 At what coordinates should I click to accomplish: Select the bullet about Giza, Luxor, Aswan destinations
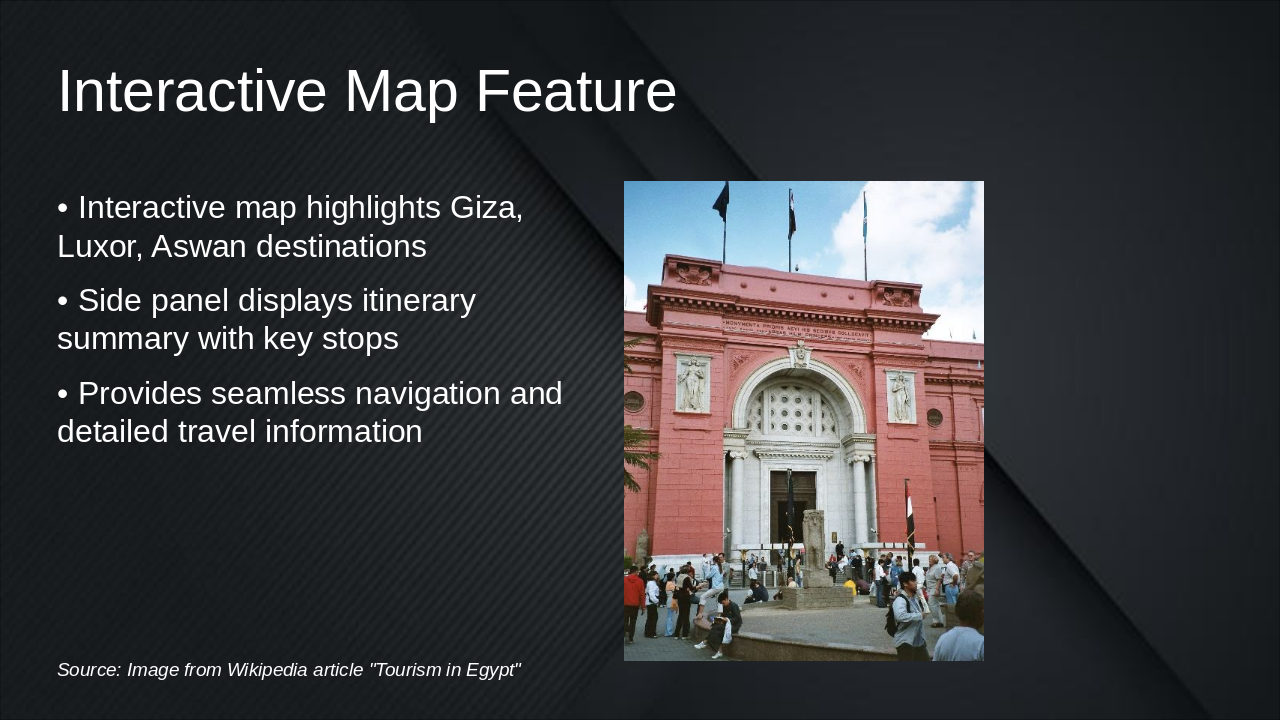click(290, 227)
